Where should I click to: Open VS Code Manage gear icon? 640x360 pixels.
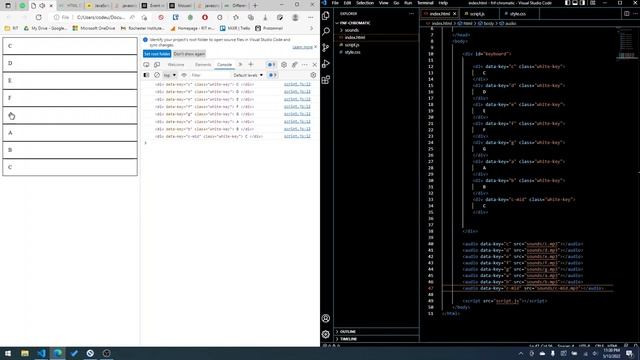pyautogui.click(x=326, y=334)
